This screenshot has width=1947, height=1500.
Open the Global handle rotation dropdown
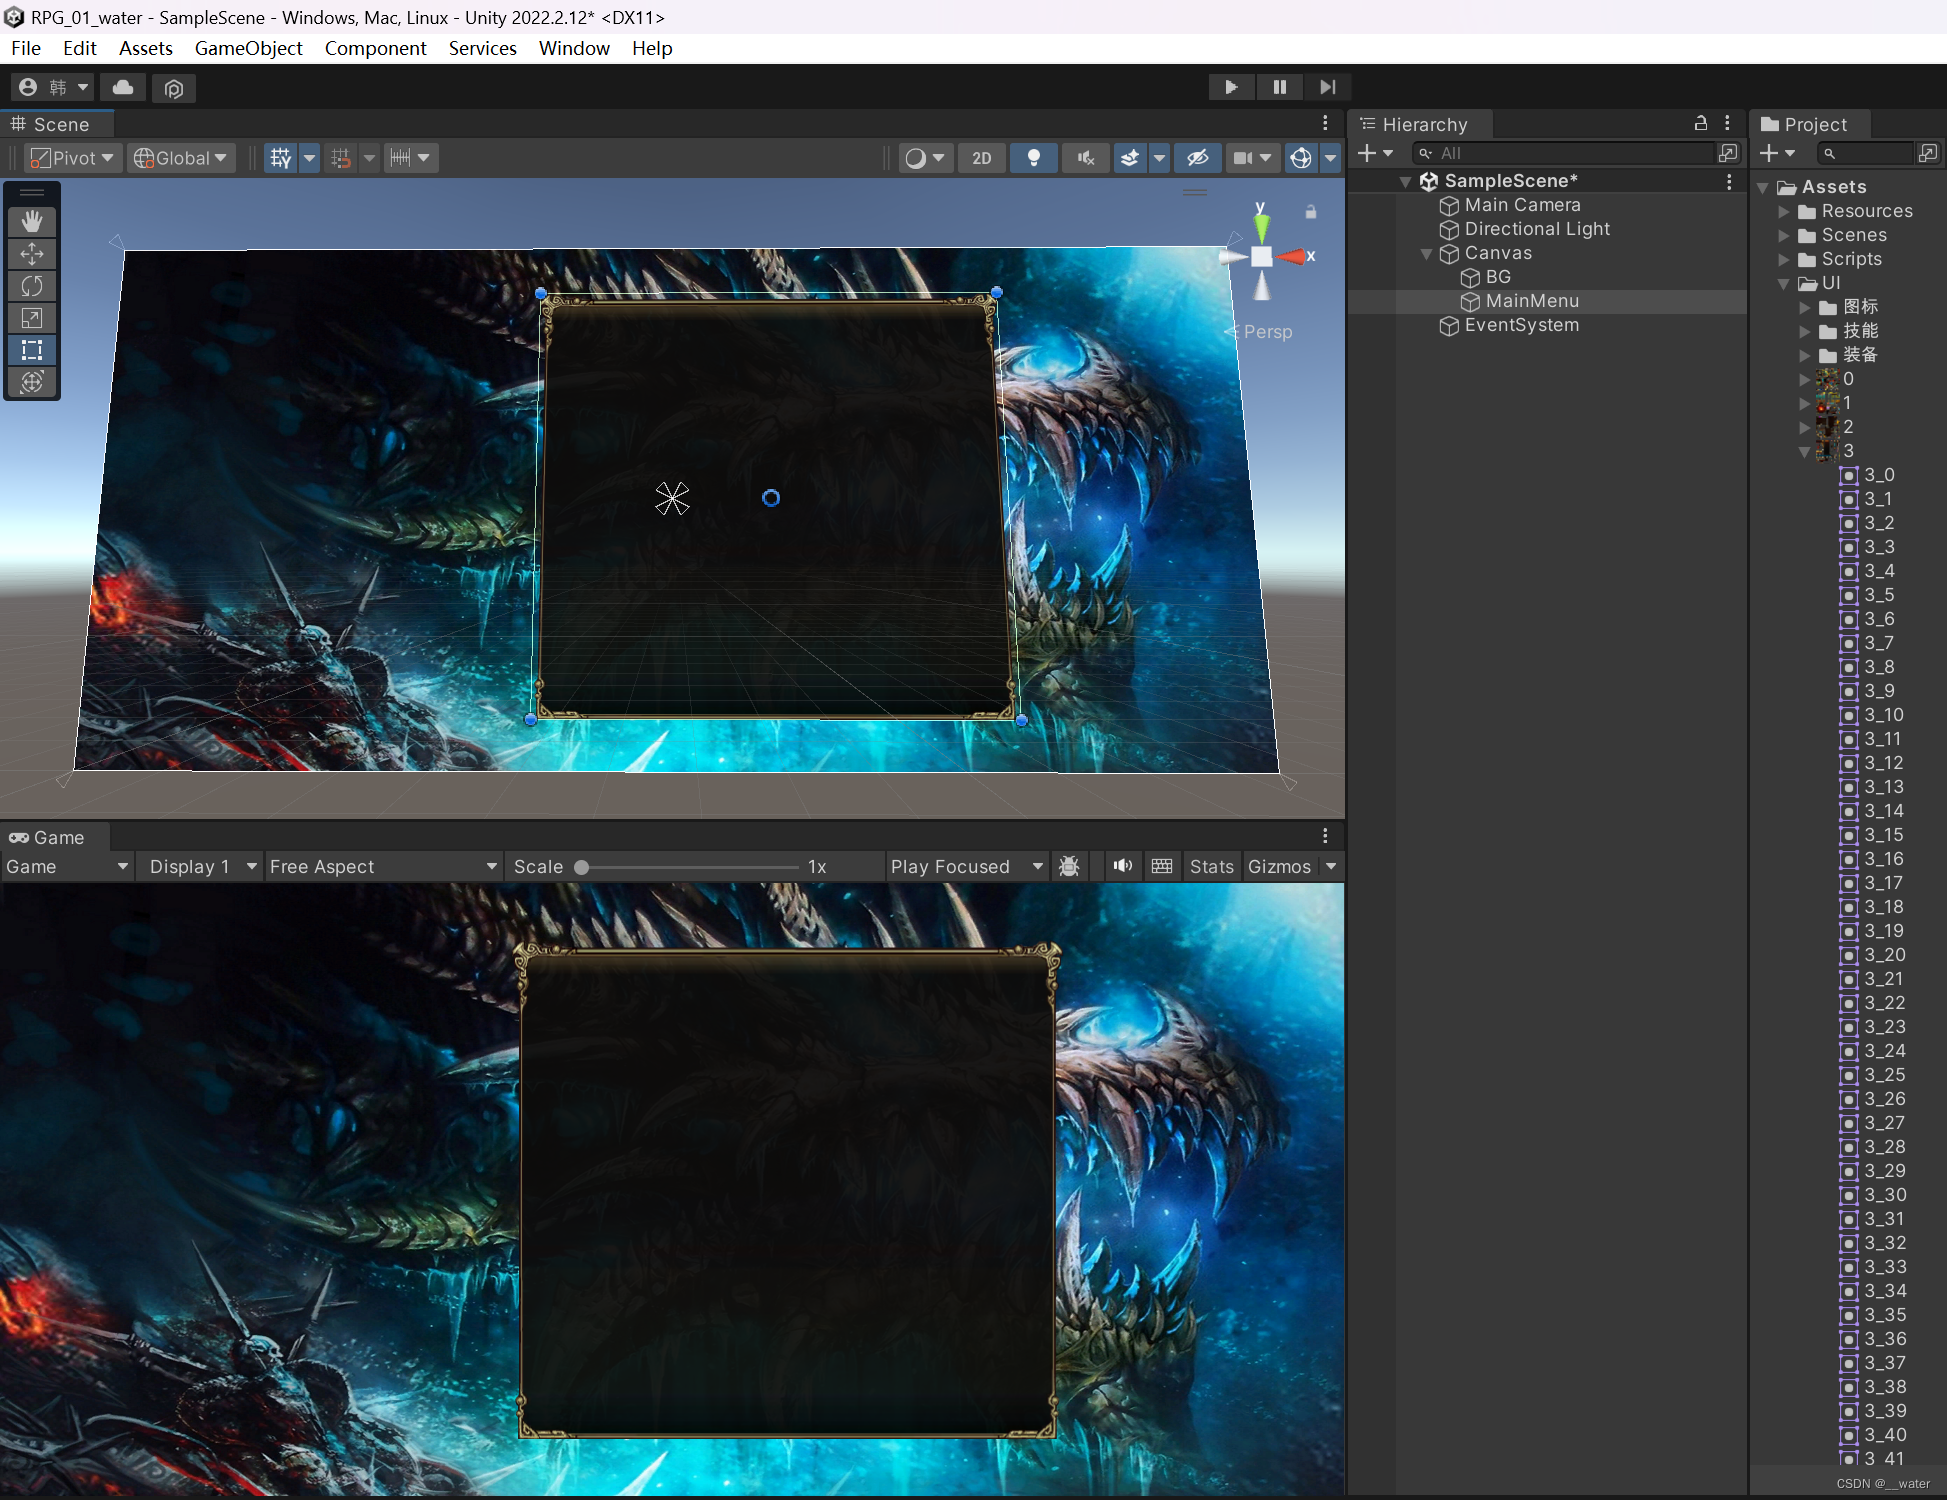click(181, 158)
